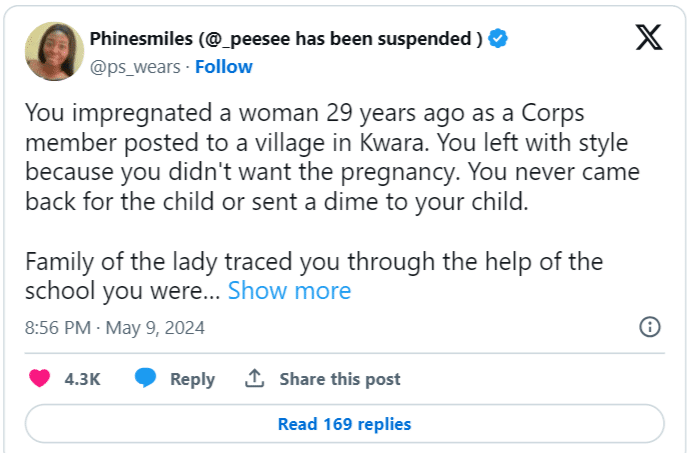Click the Reply text label
Viewport: 689px width, 453px height.
click(192, 379)
